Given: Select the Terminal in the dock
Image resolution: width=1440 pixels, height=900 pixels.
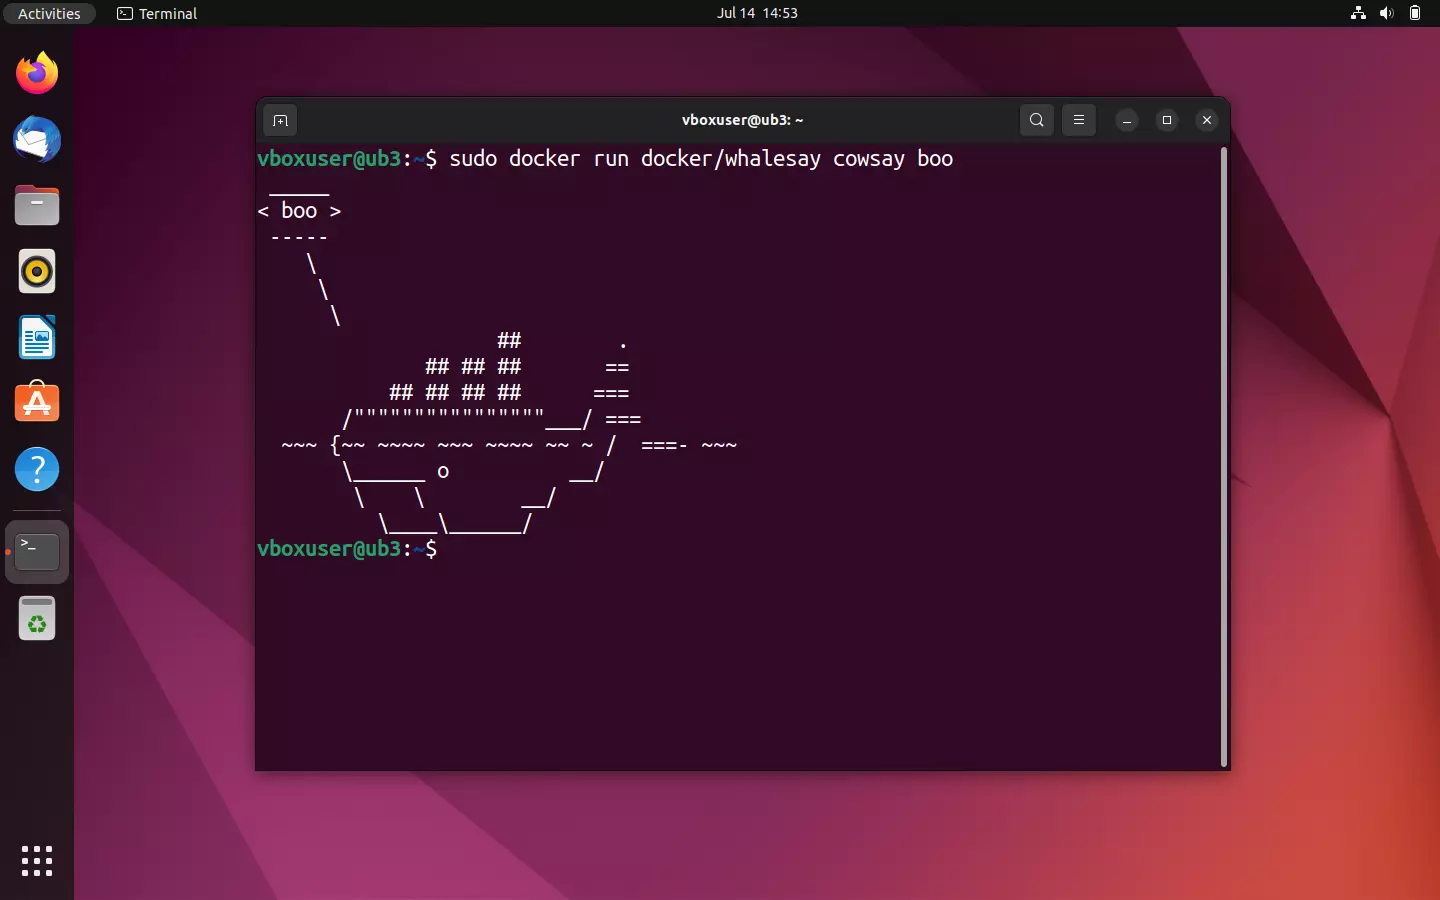Looking at the screenshot, I should click(x=36, y=551).
